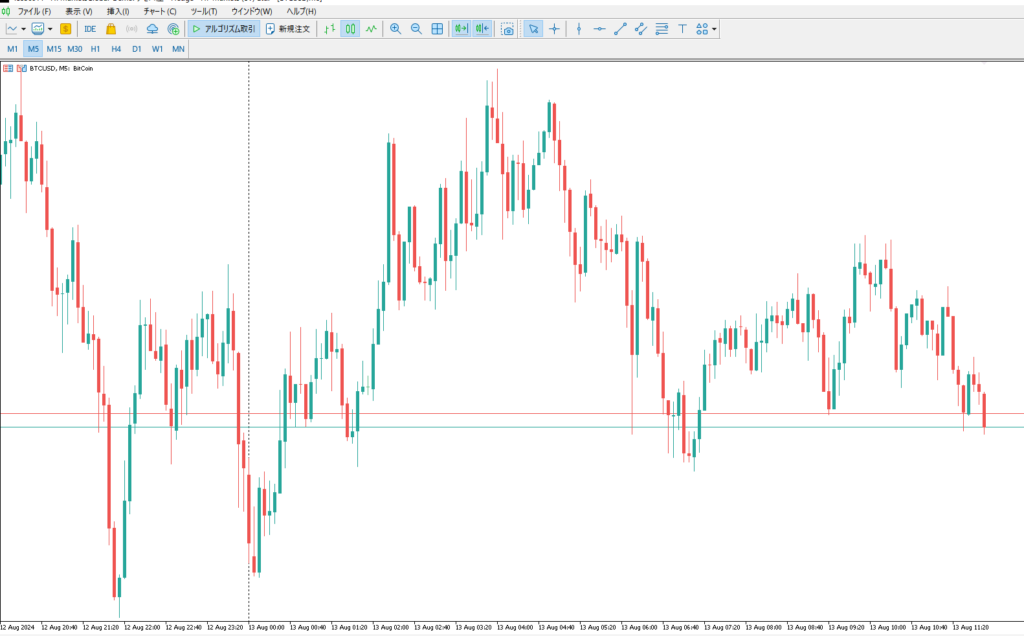This screenshot has width=1024, height=636.
Task: Open the IDE (MetaEditor) icon
Action: pyautogui.click(x=90, y=29)
